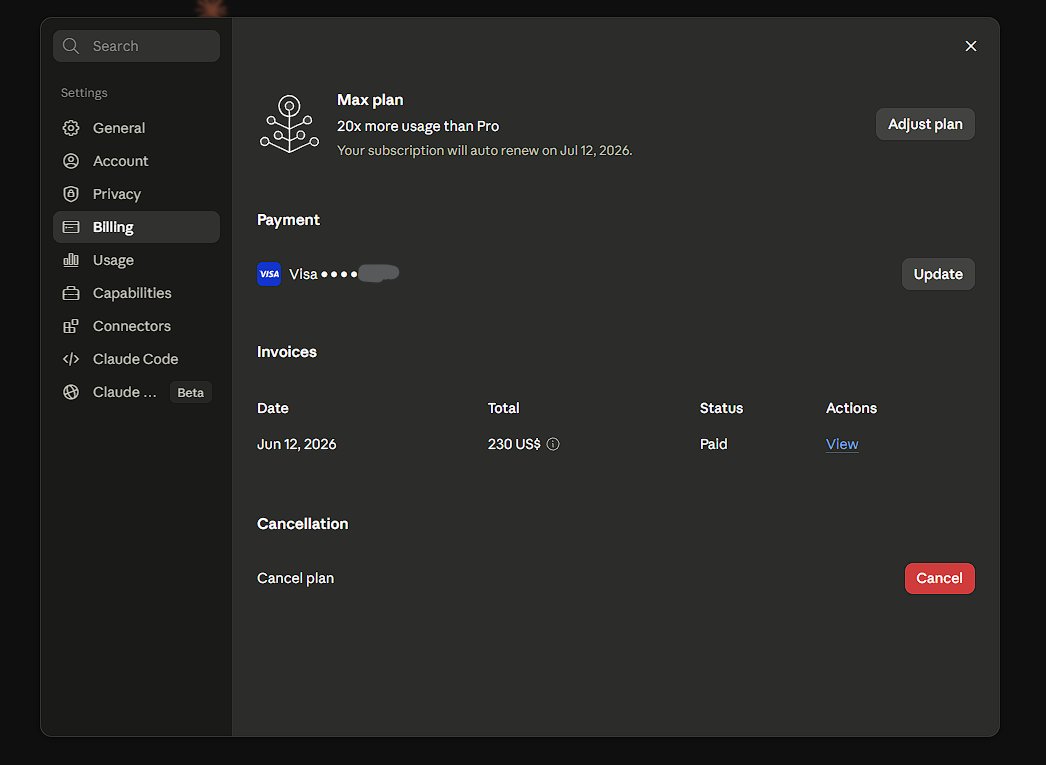Open the General settings section
The height and width of the screenshot is (765, 1046).
pyautogui.click(x=136, y=128)
